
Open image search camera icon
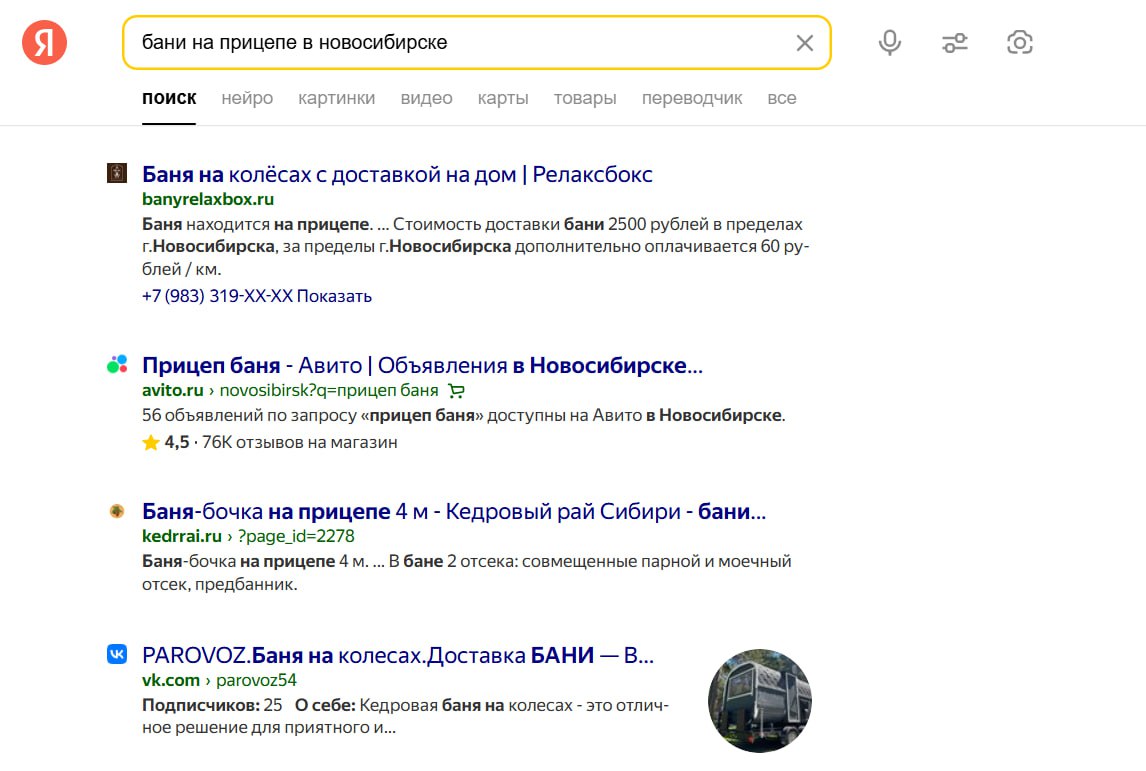1019,42
